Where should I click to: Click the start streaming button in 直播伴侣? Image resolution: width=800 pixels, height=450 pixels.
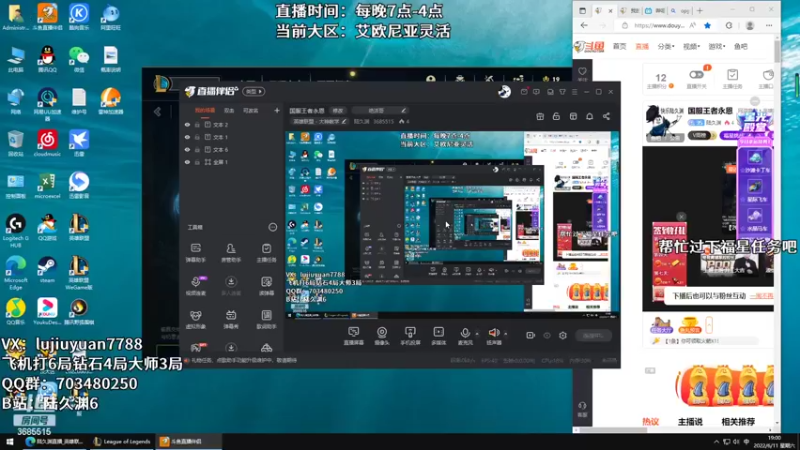click(593, 335)
